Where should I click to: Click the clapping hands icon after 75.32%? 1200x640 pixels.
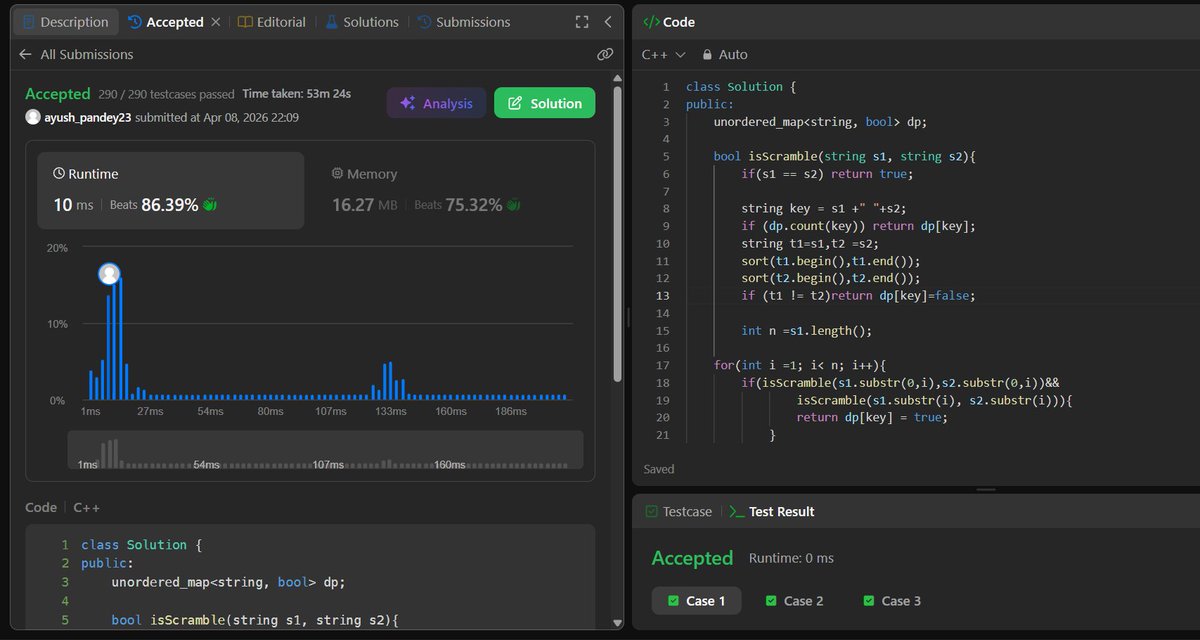click(514, 205)
